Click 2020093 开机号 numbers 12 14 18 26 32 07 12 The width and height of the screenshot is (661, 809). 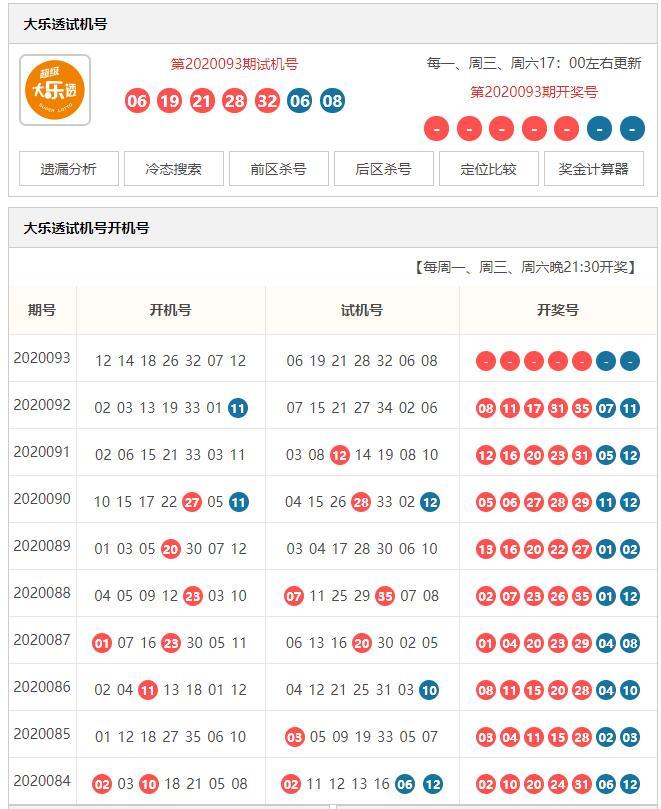click(170, 361)
